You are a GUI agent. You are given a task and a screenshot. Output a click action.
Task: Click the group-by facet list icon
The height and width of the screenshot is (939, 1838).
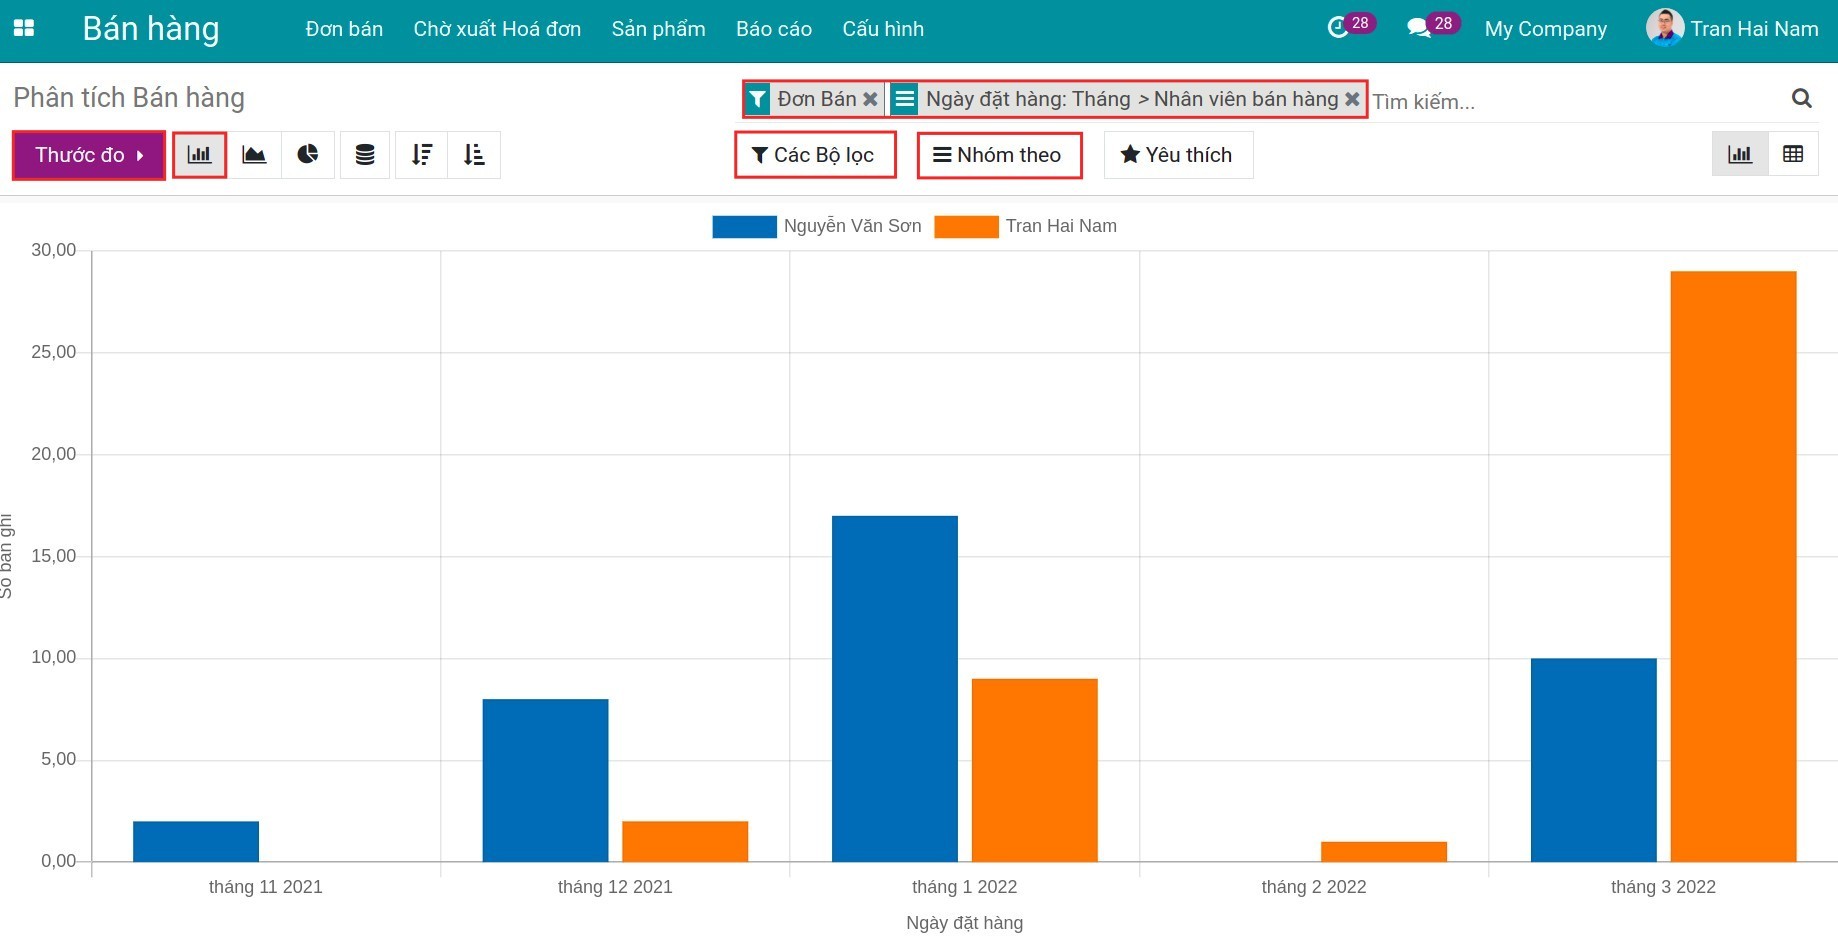tap(904, 99)
